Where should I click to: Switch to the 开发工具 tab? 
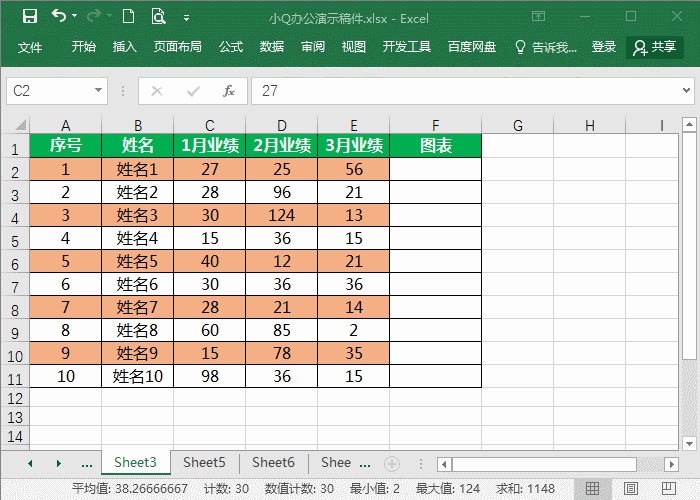coord(407,47)
